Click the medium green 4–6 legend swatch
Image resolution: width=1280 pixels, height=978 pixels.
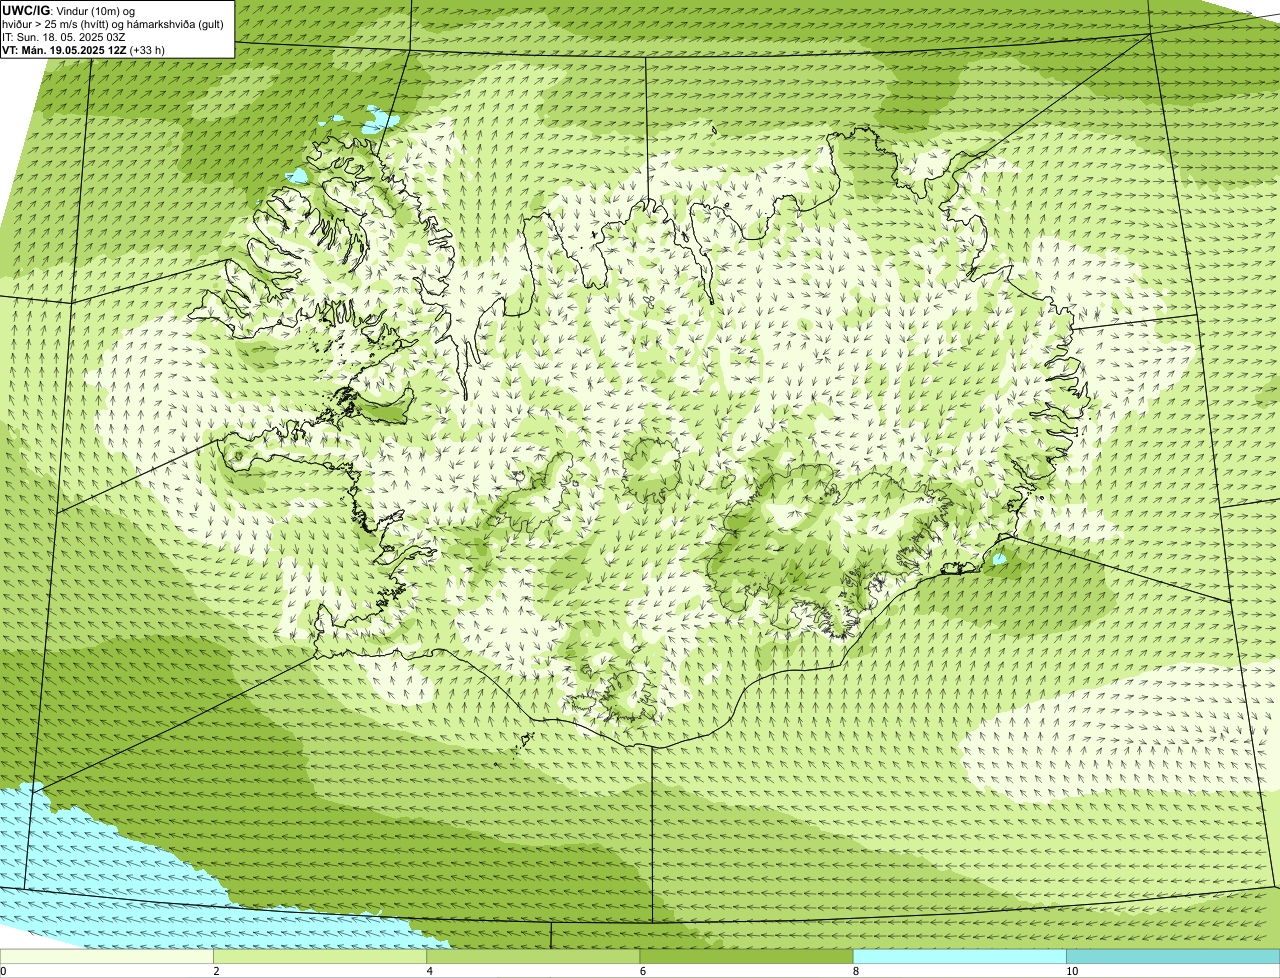533,957
